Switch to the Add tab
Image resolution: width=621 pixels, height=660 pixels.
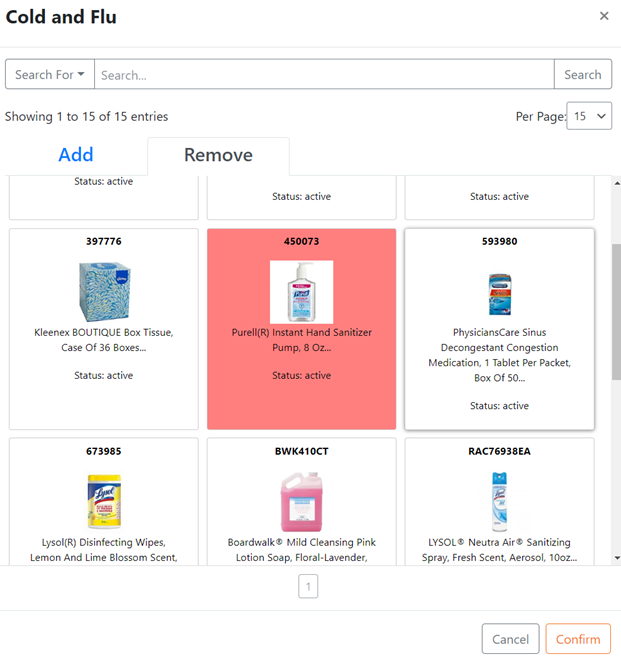(x=76, y=154)
